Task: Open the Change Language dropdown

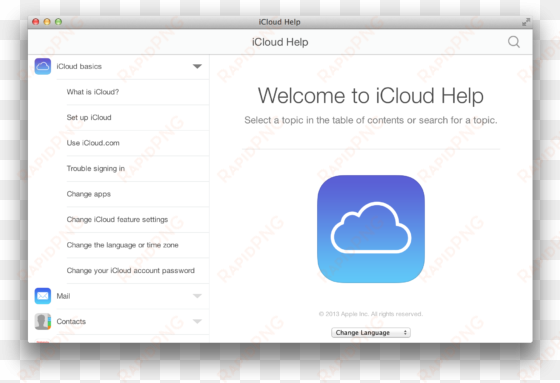Action: (371, 333)
